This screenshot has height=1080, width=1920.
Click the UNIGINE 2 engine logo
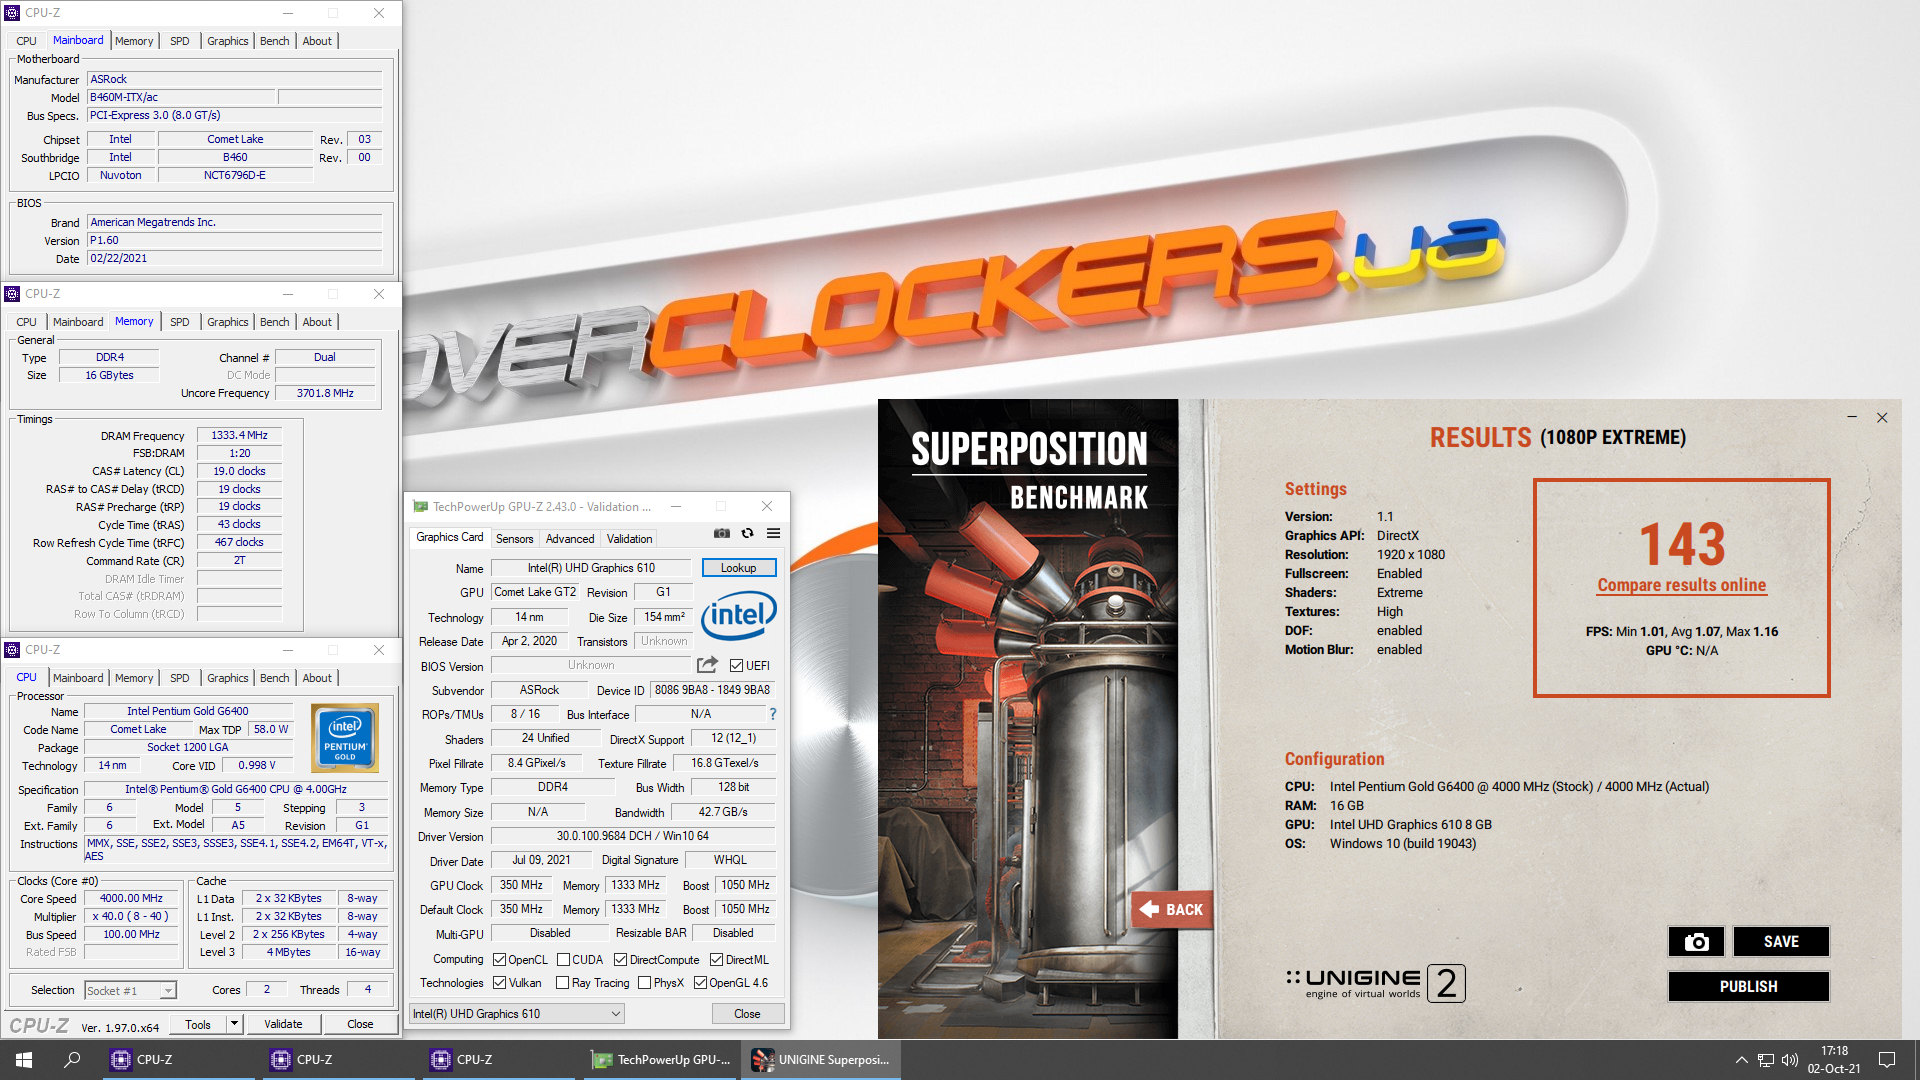1376,982
